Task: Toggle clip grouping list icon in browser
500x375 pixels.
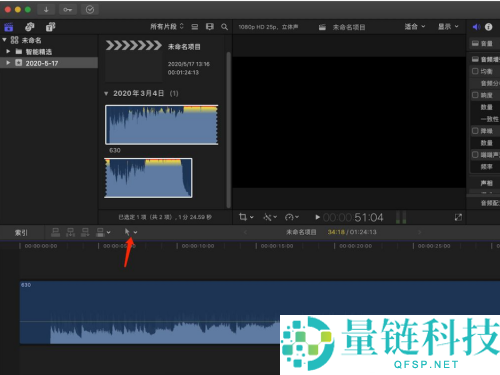Action: [195, 27]
